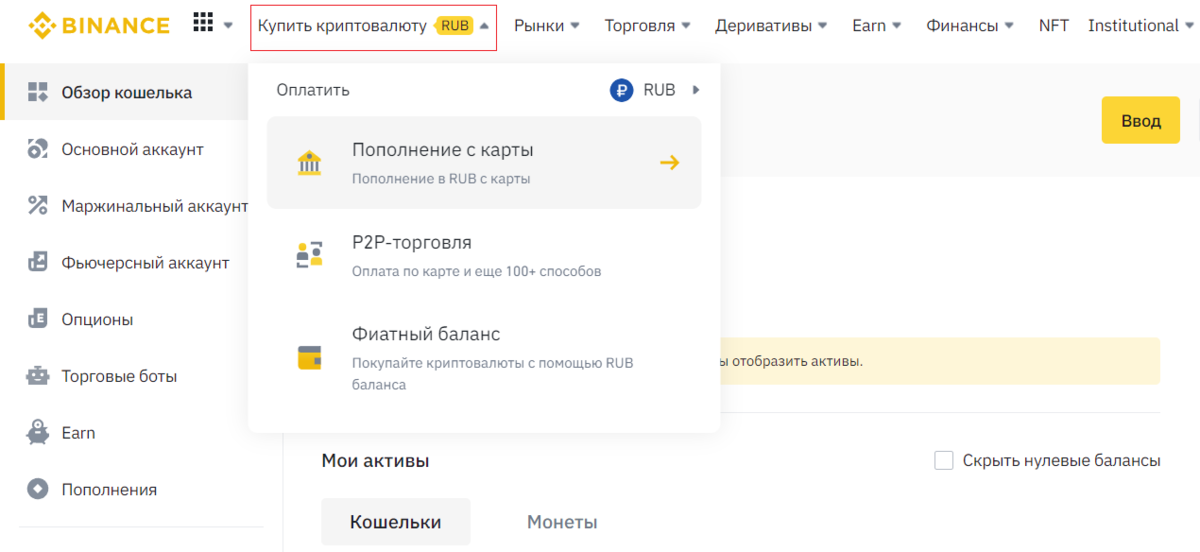Click Маржинальный аккаунт percent icon
This screenshot has height=552, width=1200.
38,206
